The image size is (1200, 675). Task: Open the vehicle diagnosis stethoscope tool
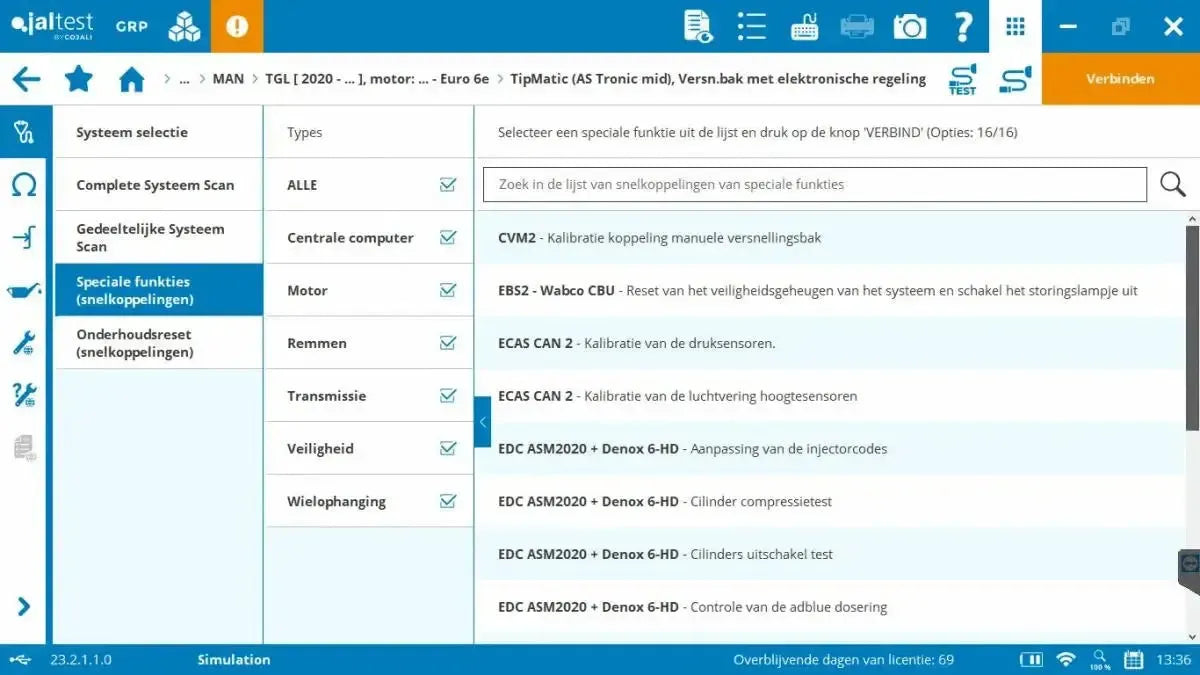[x=25, y=131]
